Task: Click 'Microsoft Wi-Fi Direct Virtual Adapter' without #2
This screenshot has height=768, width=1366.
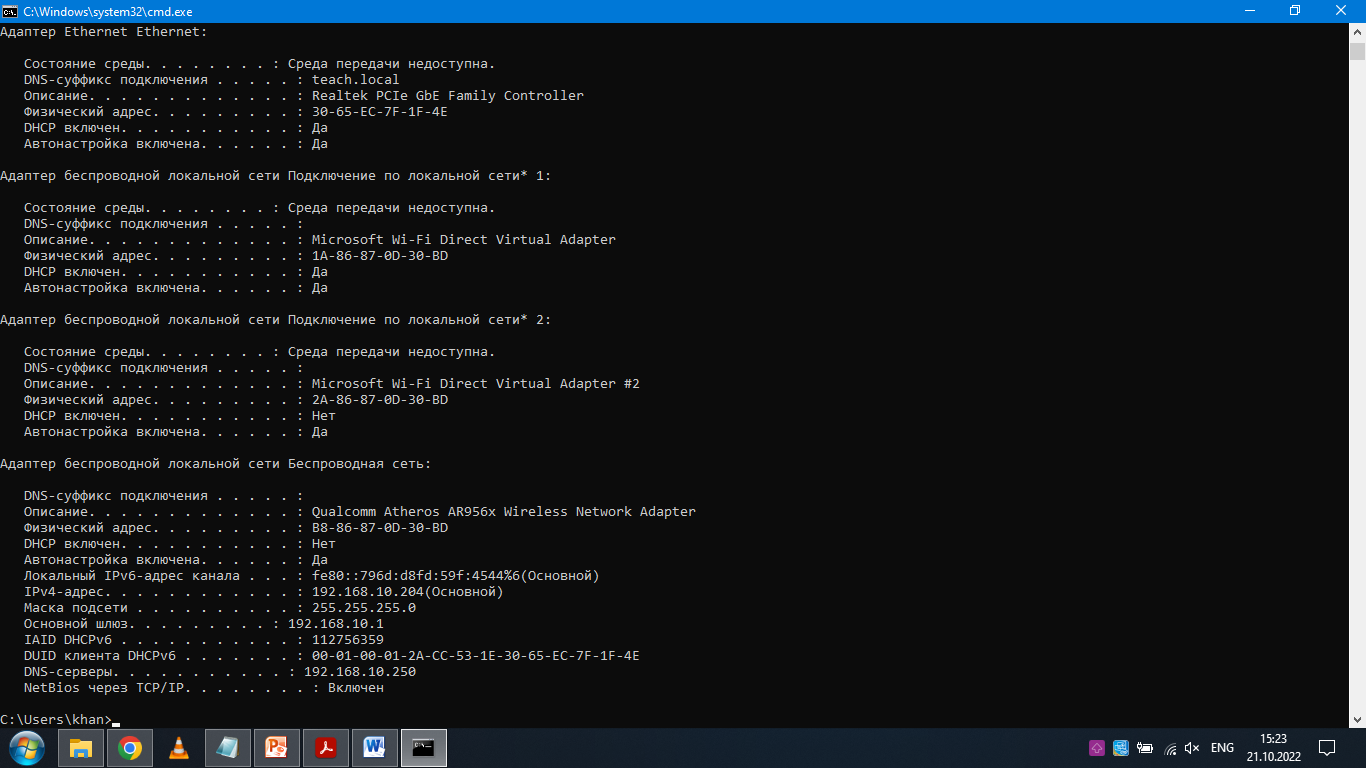Action: 464,240
